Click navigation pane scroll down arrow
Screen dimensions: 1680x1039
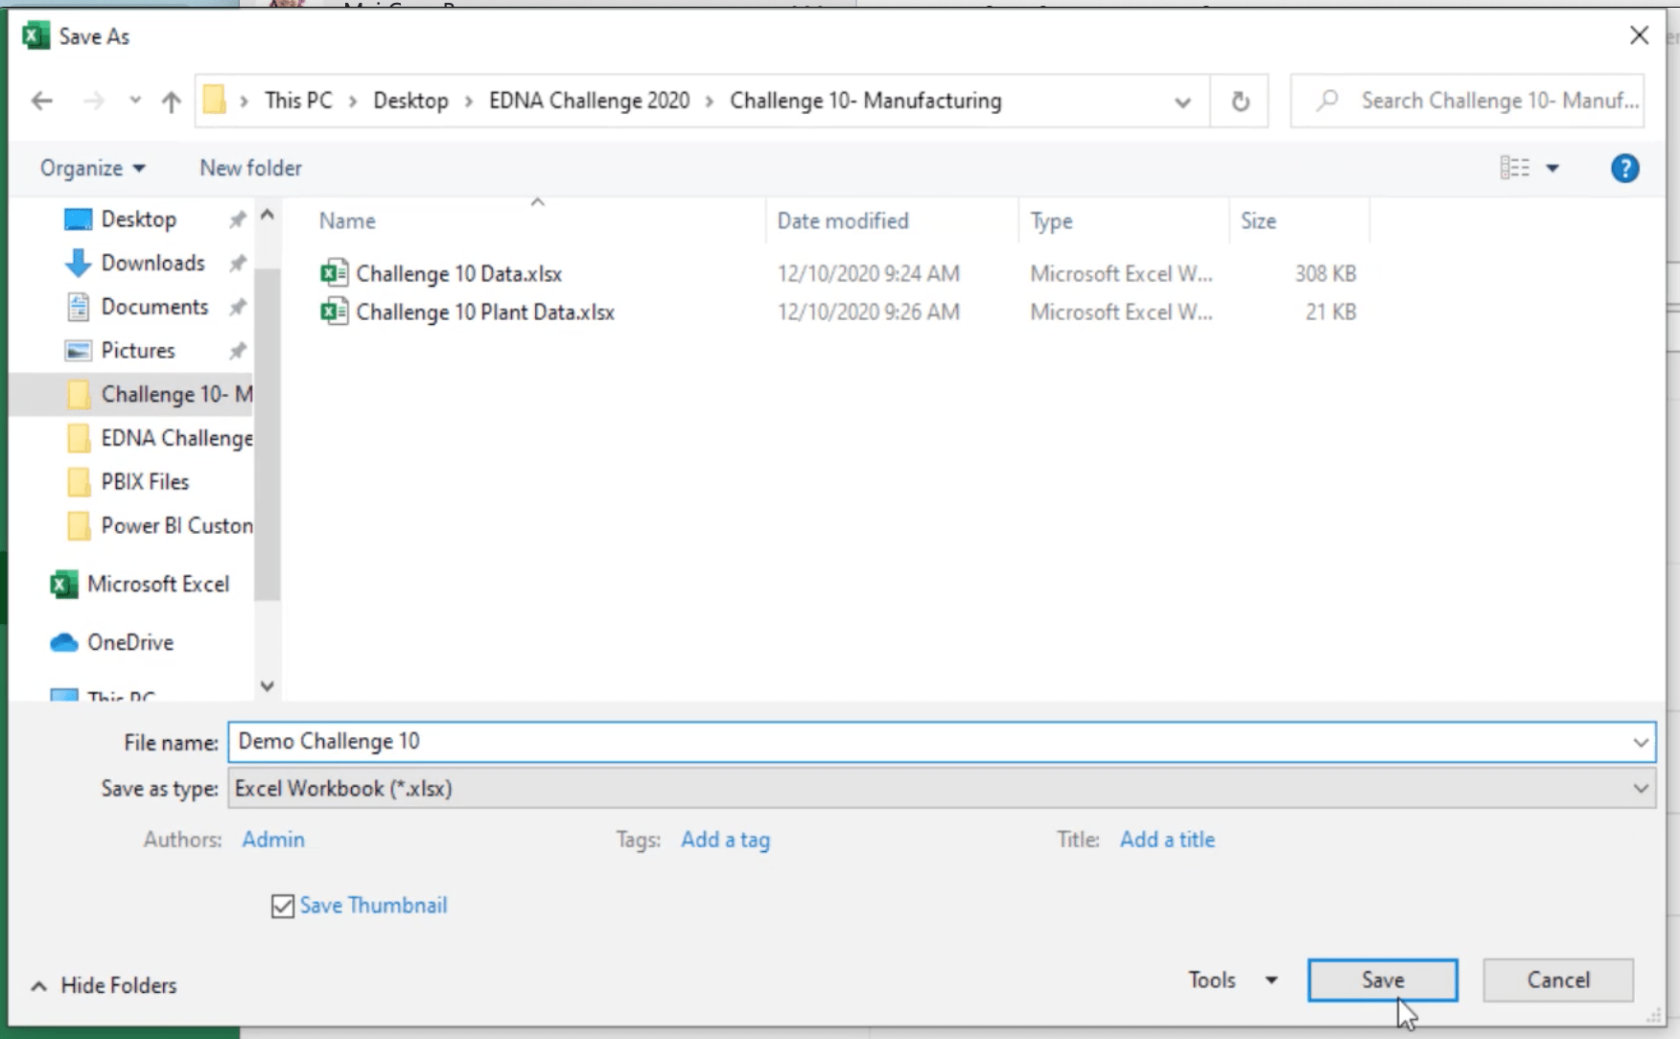[x=267, y=686]
